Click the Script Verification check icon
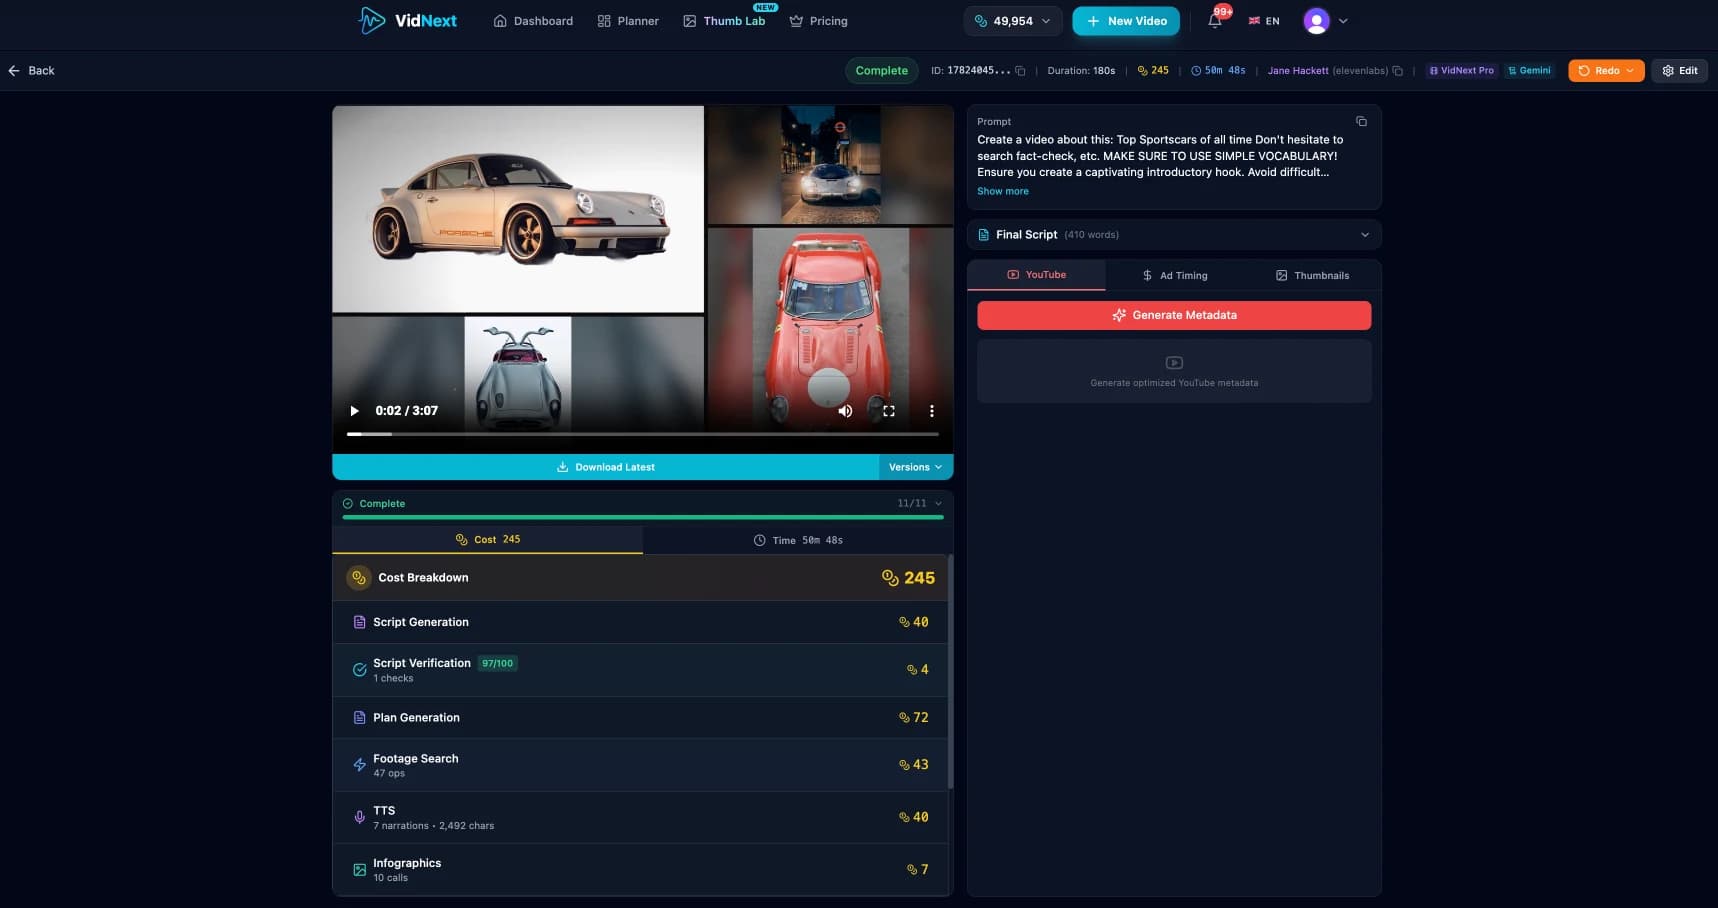 point(359,670)
